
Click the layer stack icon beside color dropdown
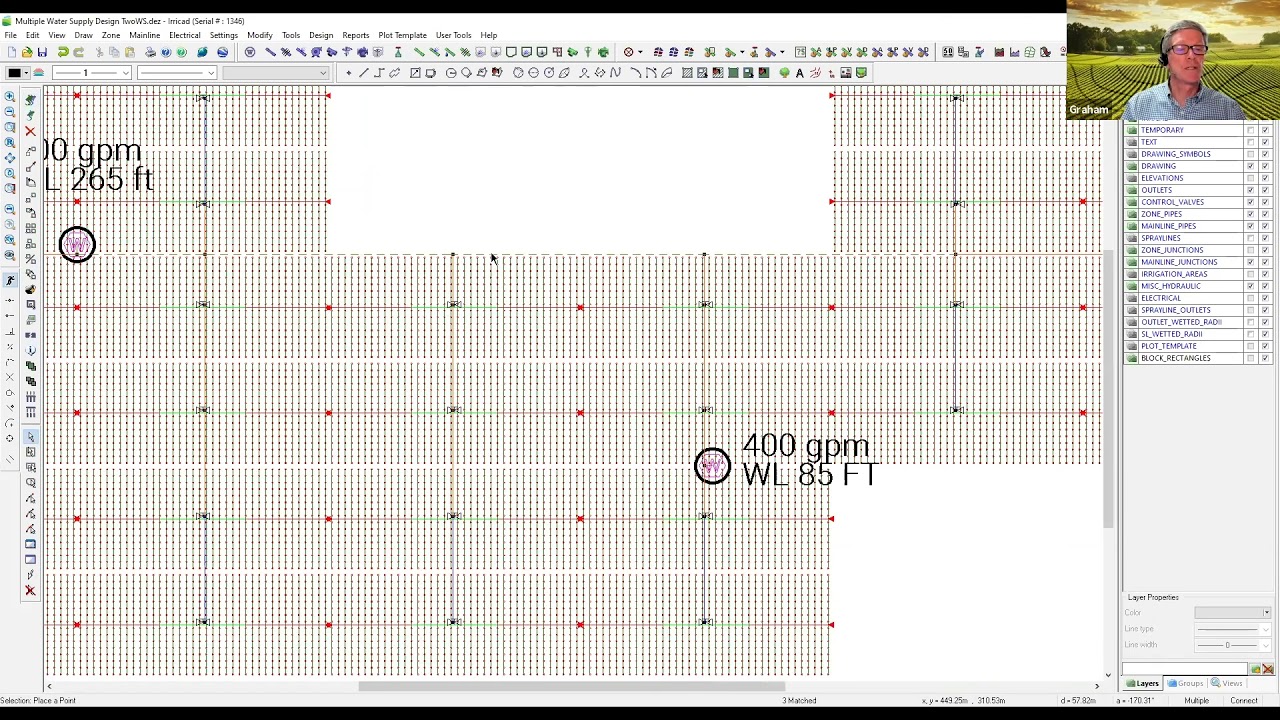[x=39, y=73]
